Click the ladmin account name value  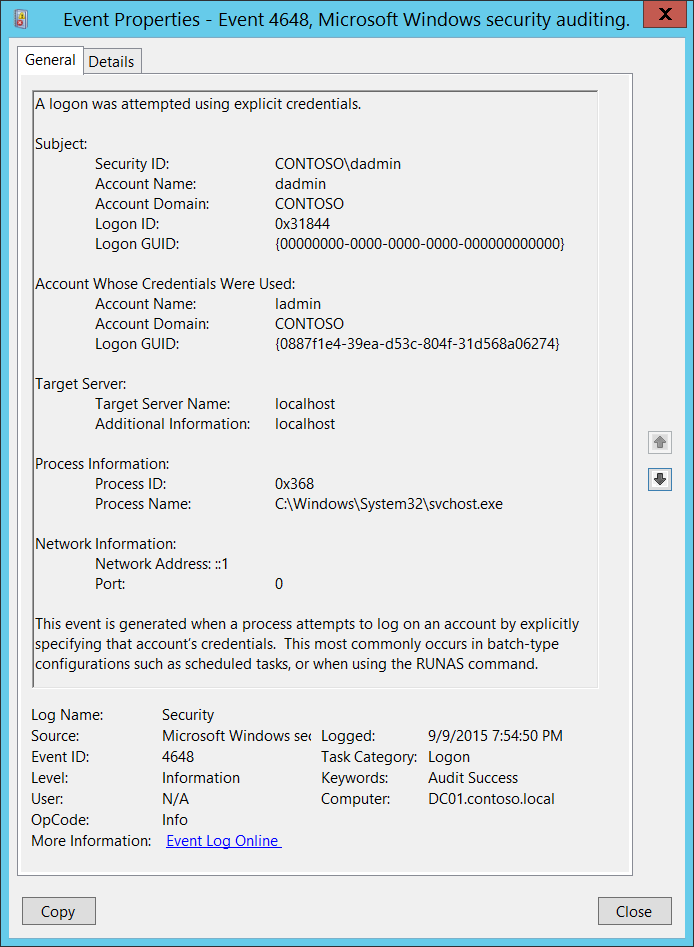coord(298,304)
